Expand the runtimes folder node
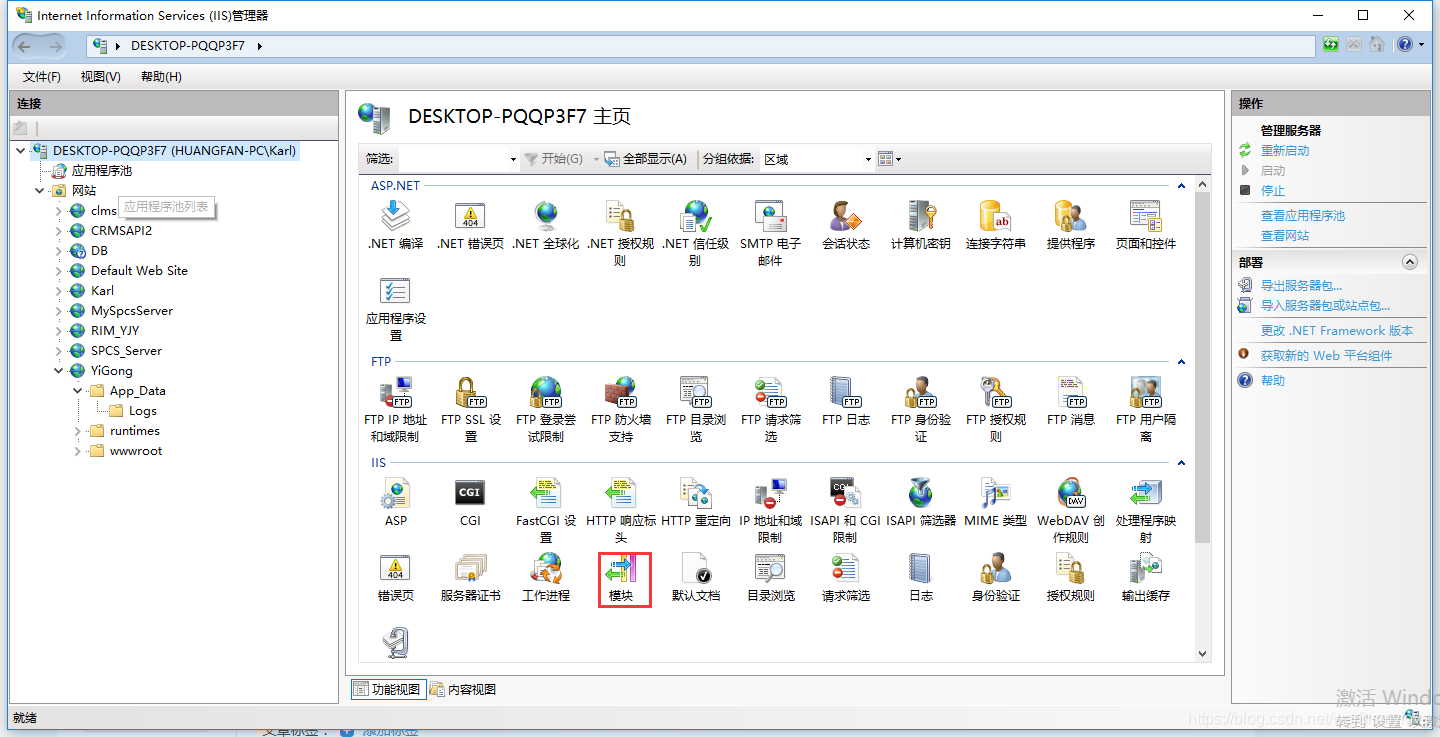 point(78,431)
